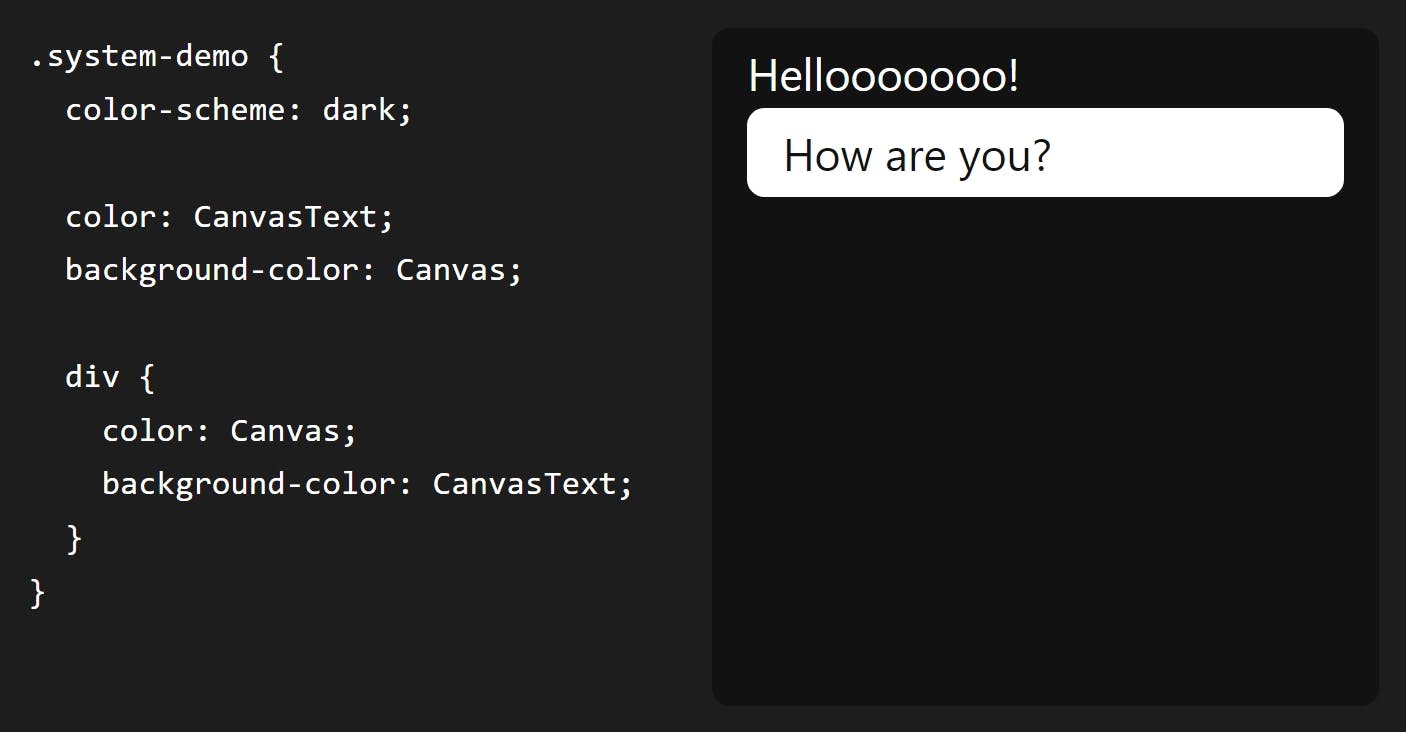Click the Canvas value after the first background-color
1406x732 pixels.
(x=450, y=270)
